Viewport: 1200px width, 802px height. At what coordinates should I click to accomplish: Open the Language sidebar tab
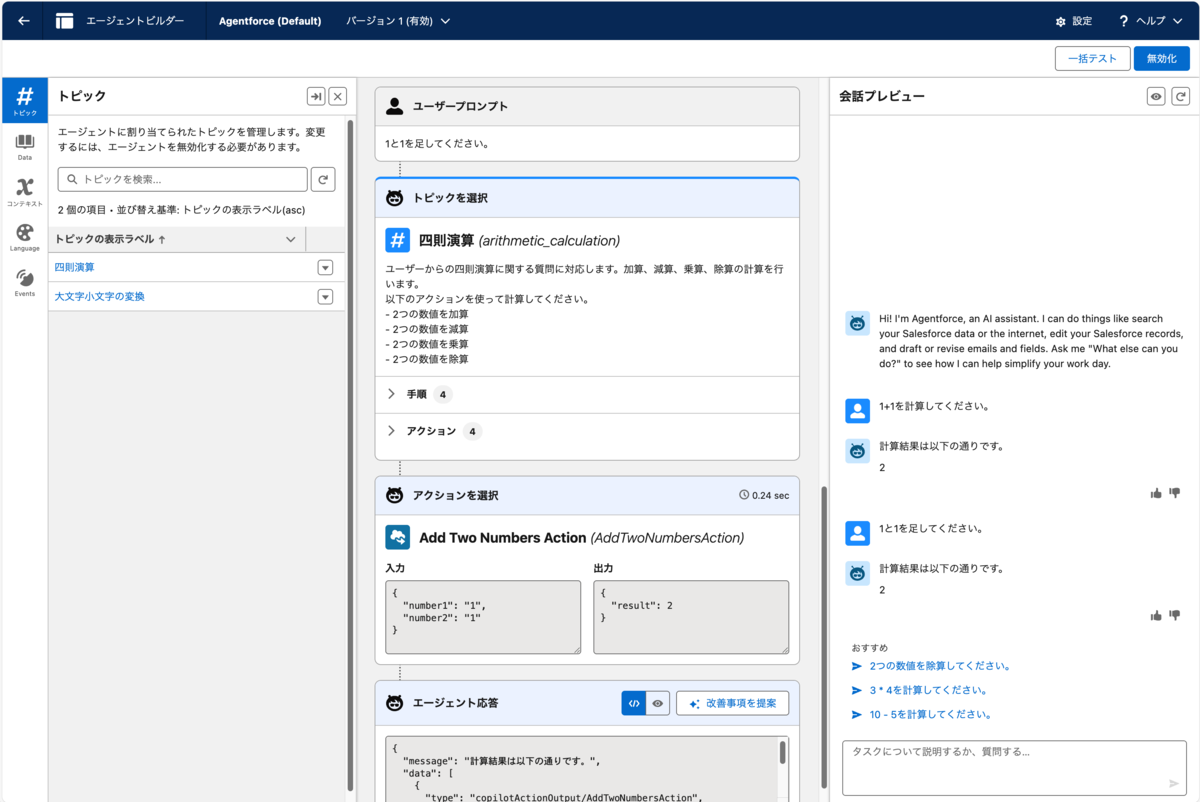pyautogui.click(x=25, y=237)
